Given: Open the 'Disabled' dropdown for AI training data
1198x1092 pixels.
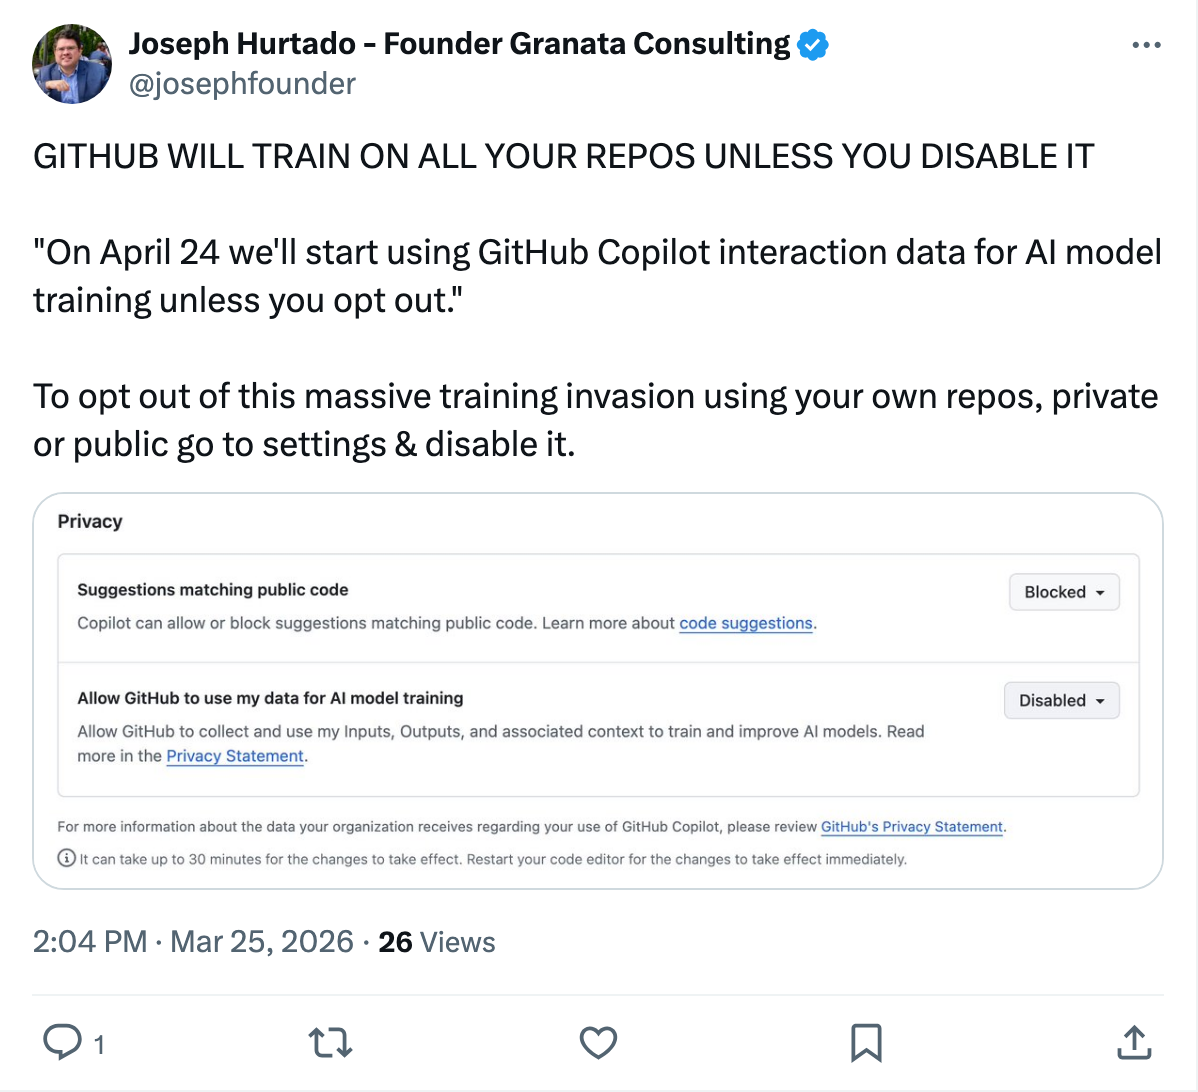Looking at the screenshot, I should tap(1061, 700).
